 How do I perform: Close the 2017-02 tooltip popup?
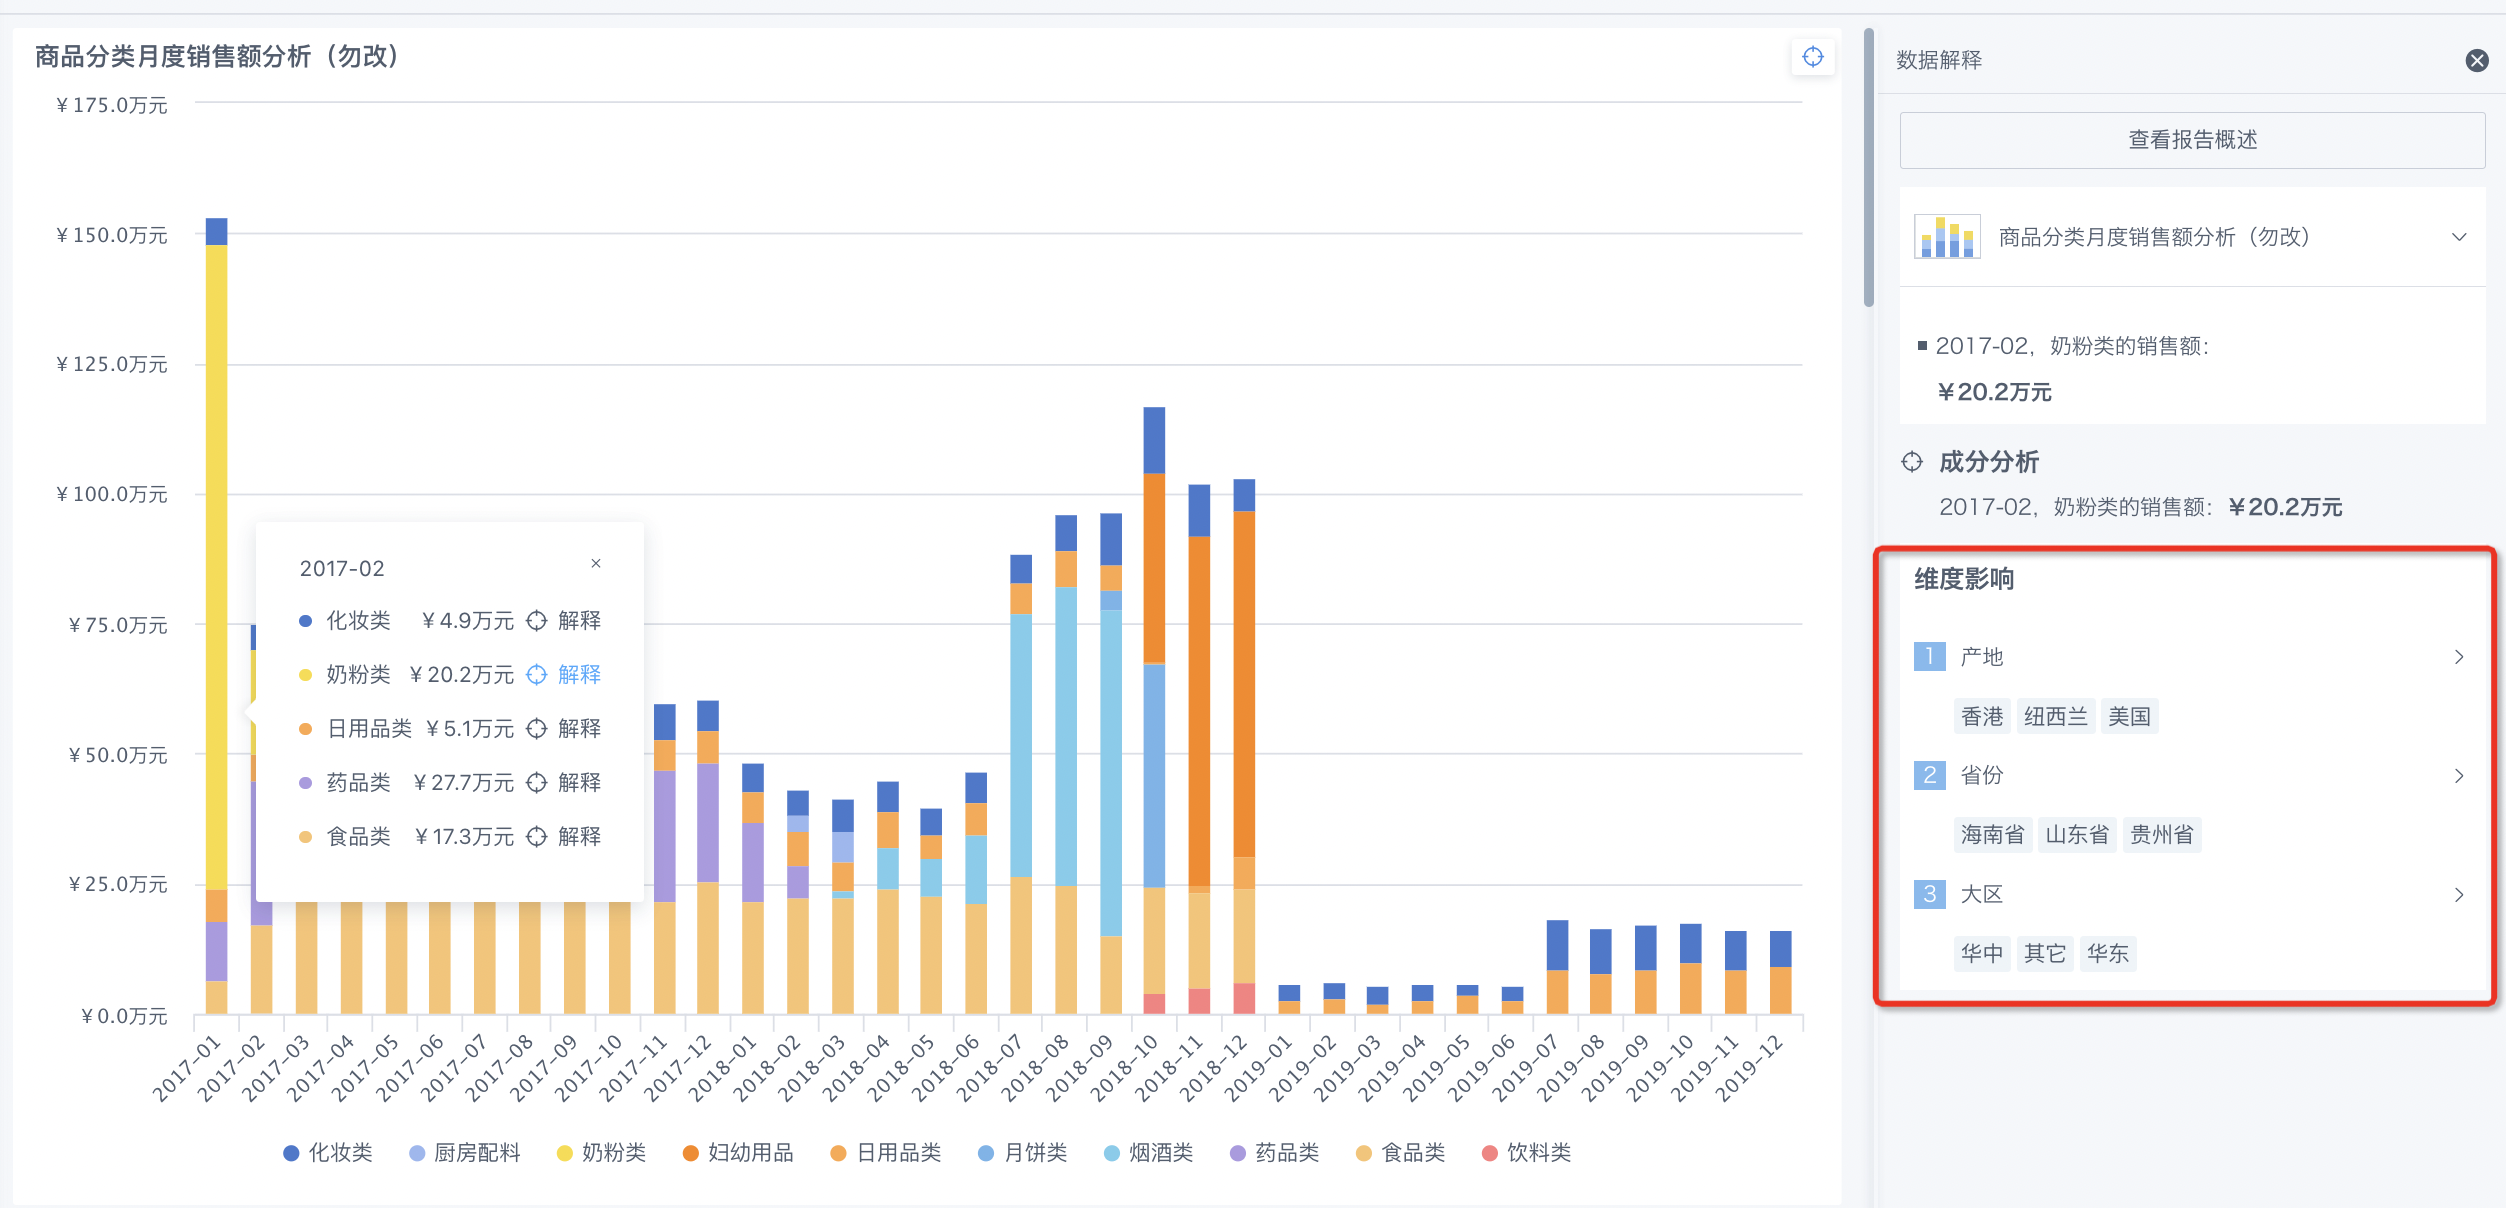[596, 563]
